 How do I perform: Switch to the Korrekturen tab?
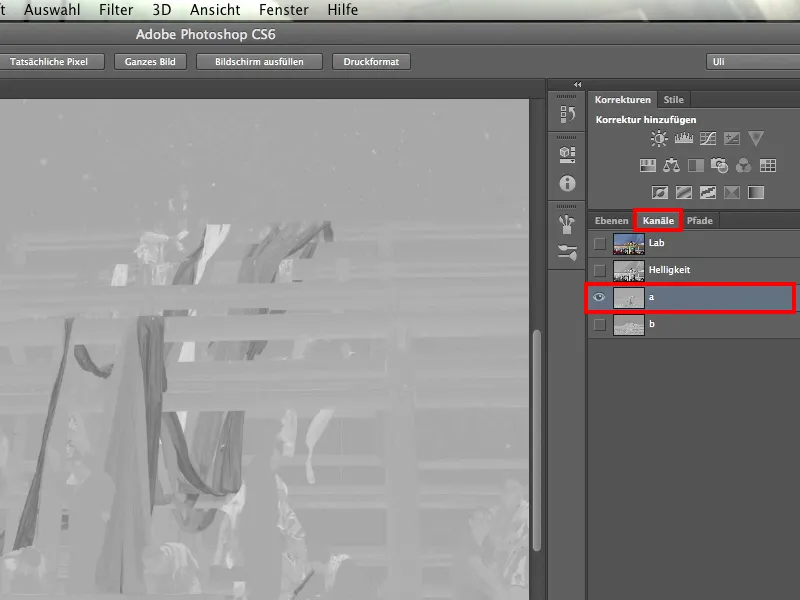click(622, 99)
